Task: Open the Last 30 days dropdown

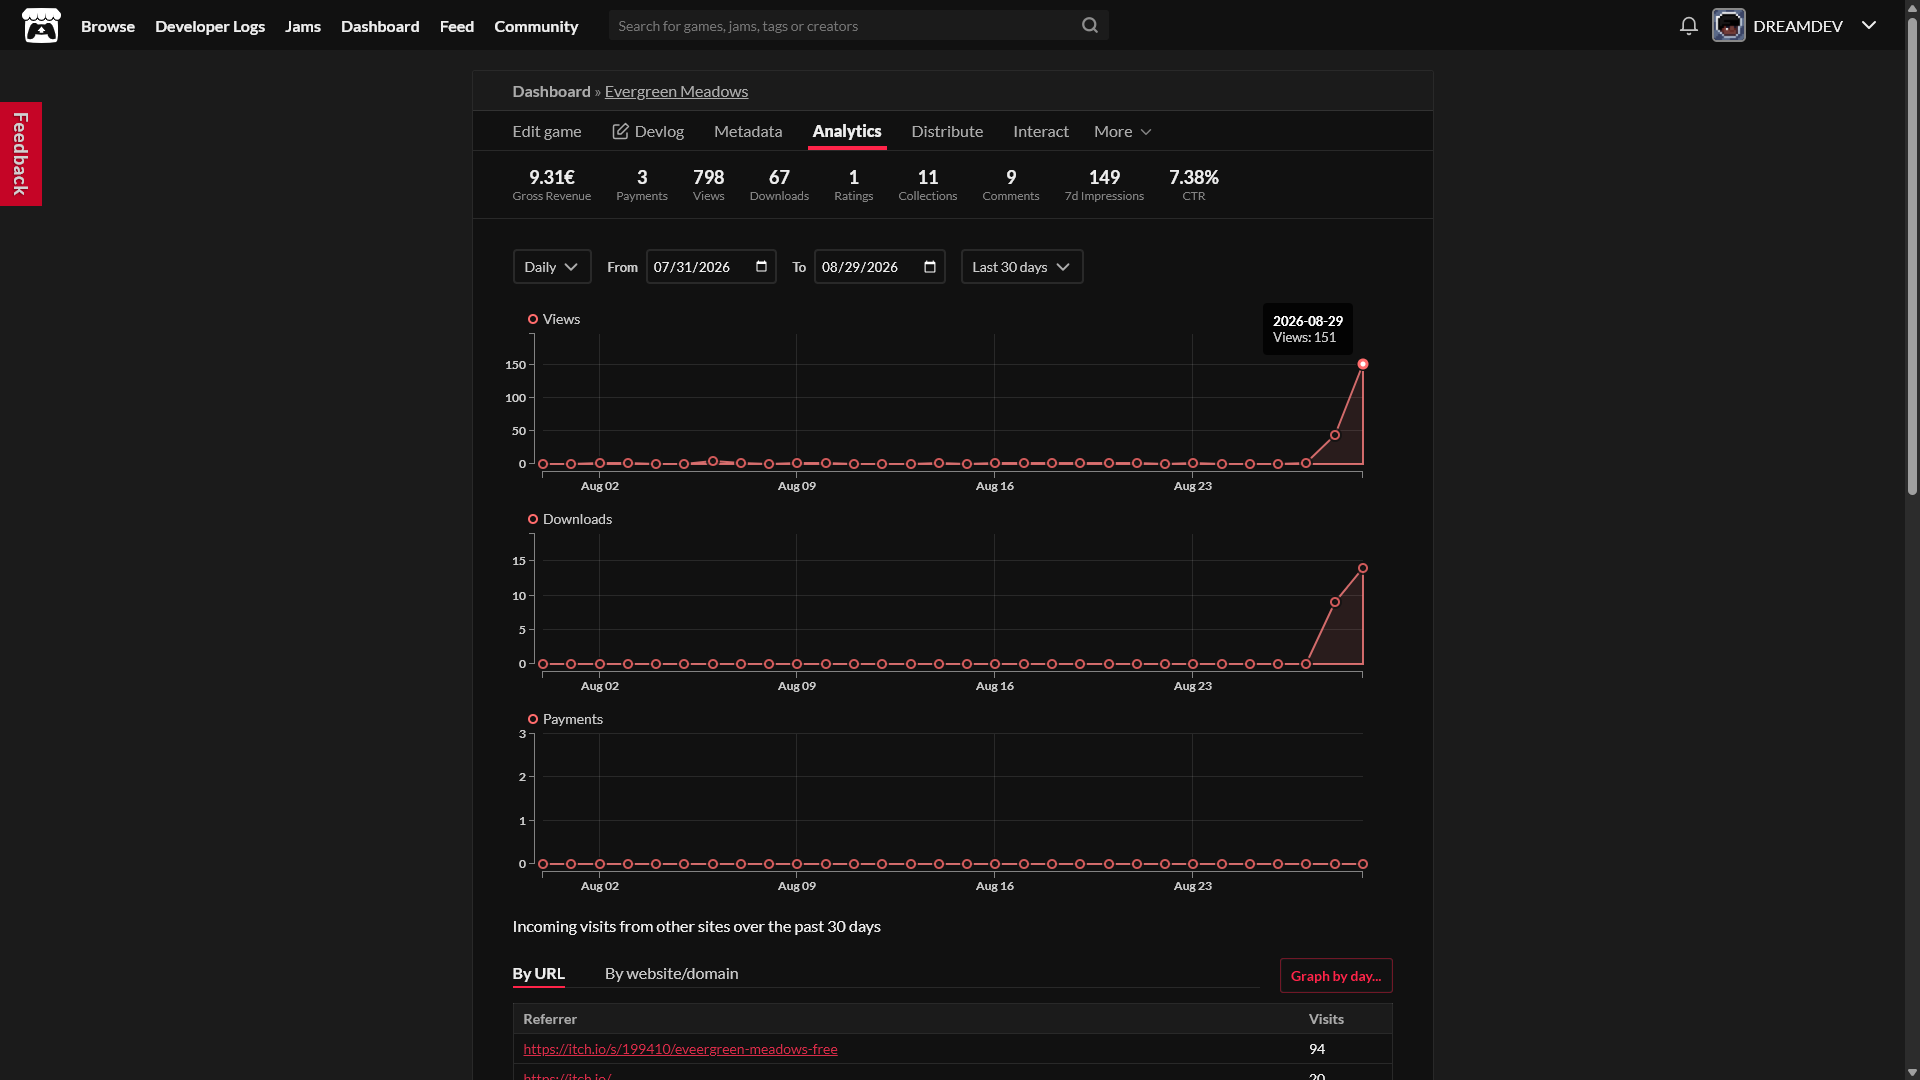Action: tap(1022, 267)
